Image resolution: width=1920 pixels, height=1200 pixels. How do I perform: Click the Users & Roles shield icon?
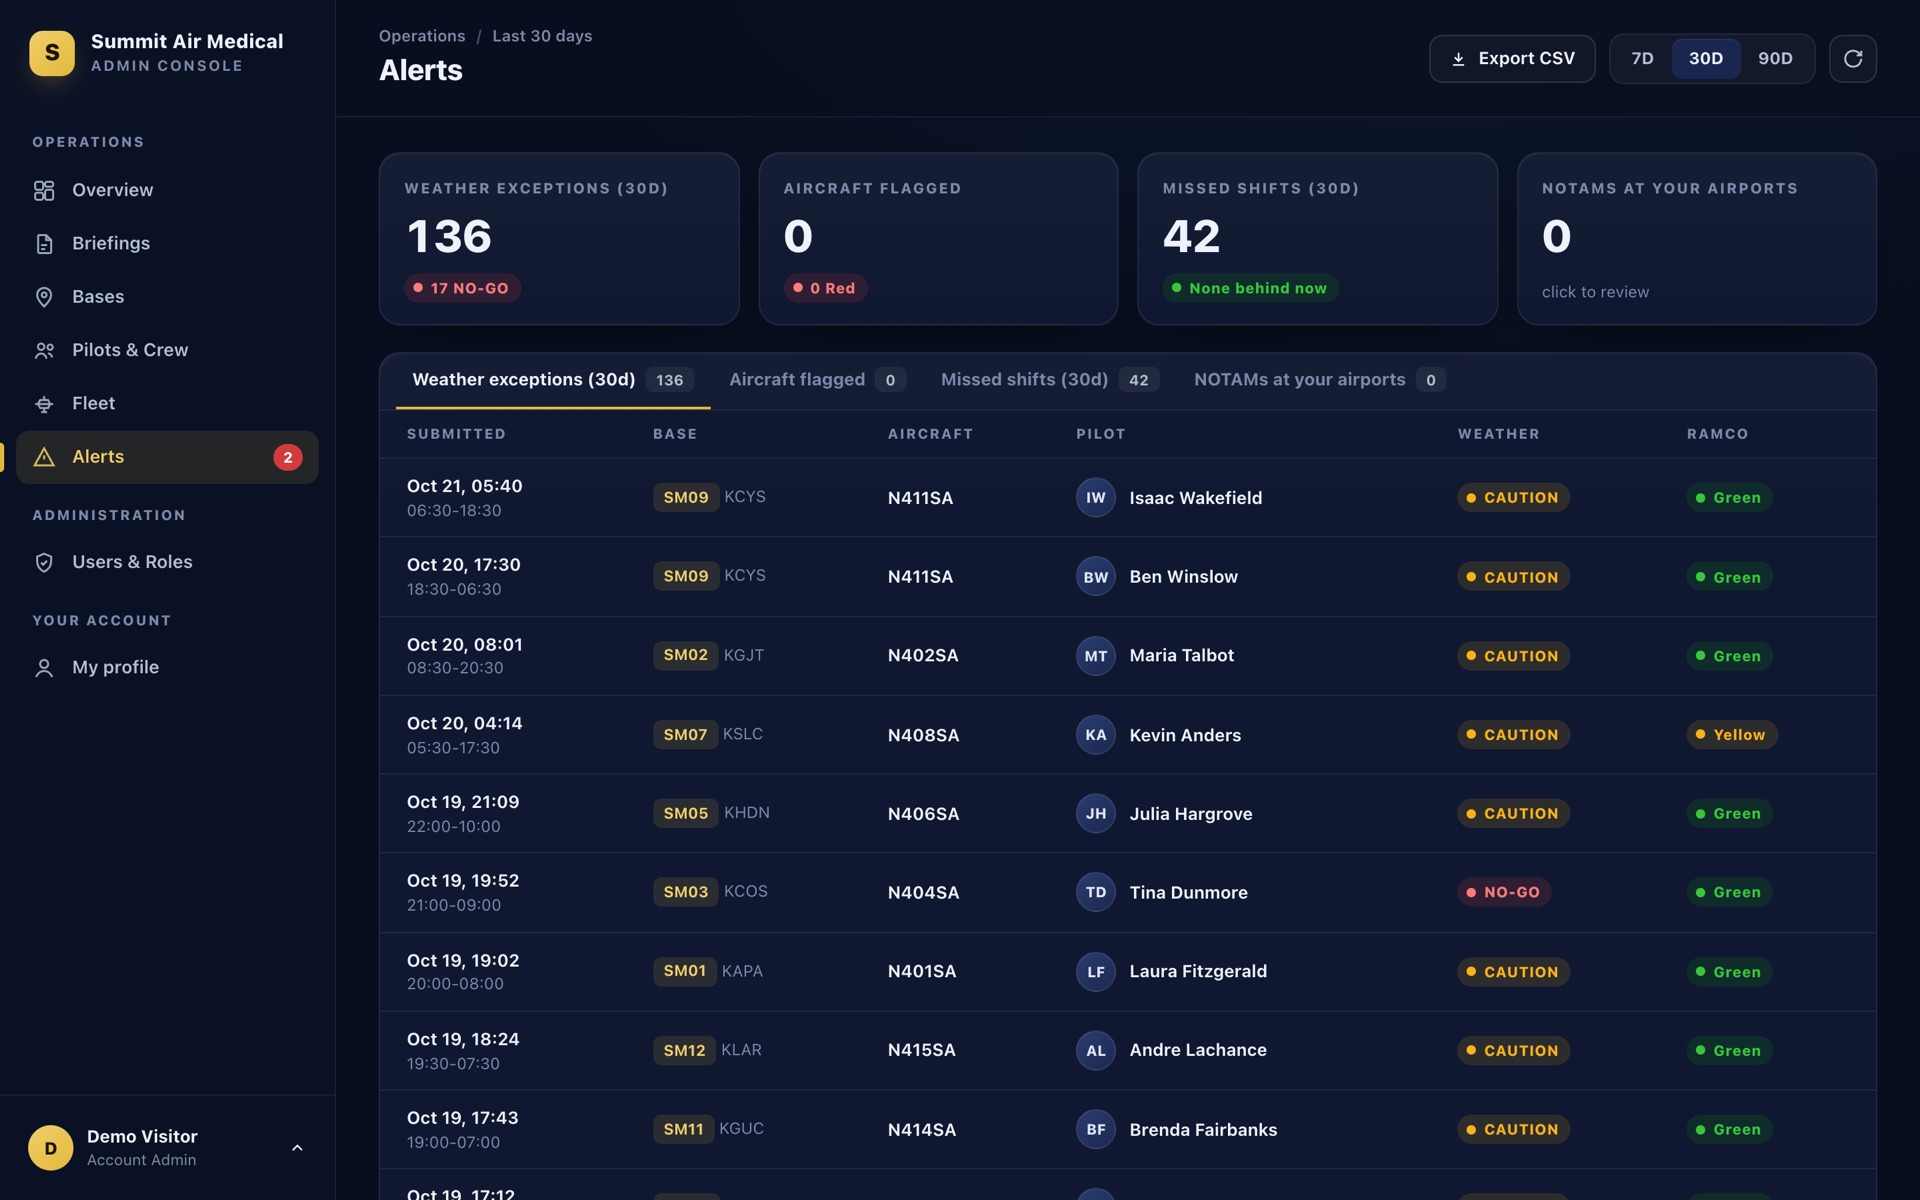point(44,562)
